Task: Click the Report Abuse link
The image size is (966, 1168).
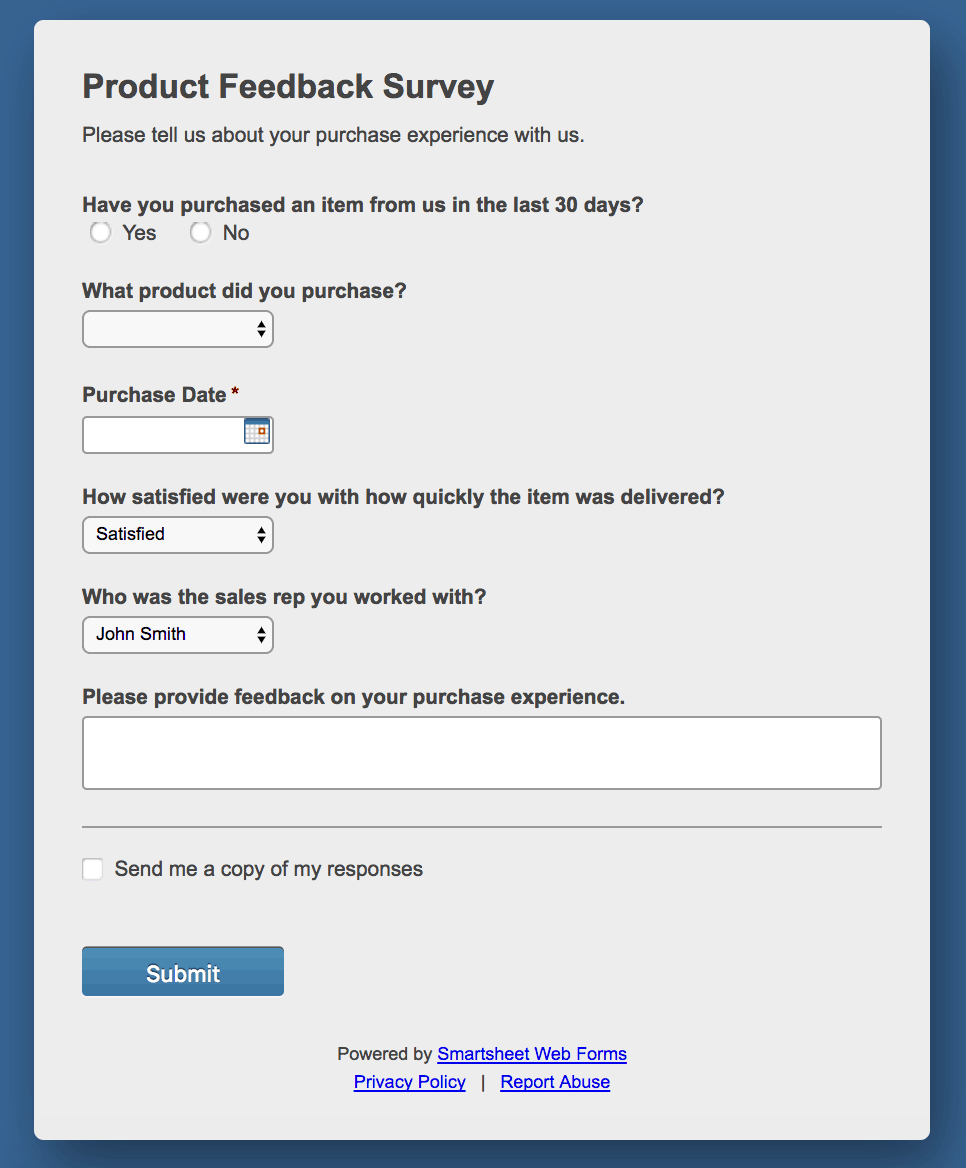Action: click(x=555, y=1082)
